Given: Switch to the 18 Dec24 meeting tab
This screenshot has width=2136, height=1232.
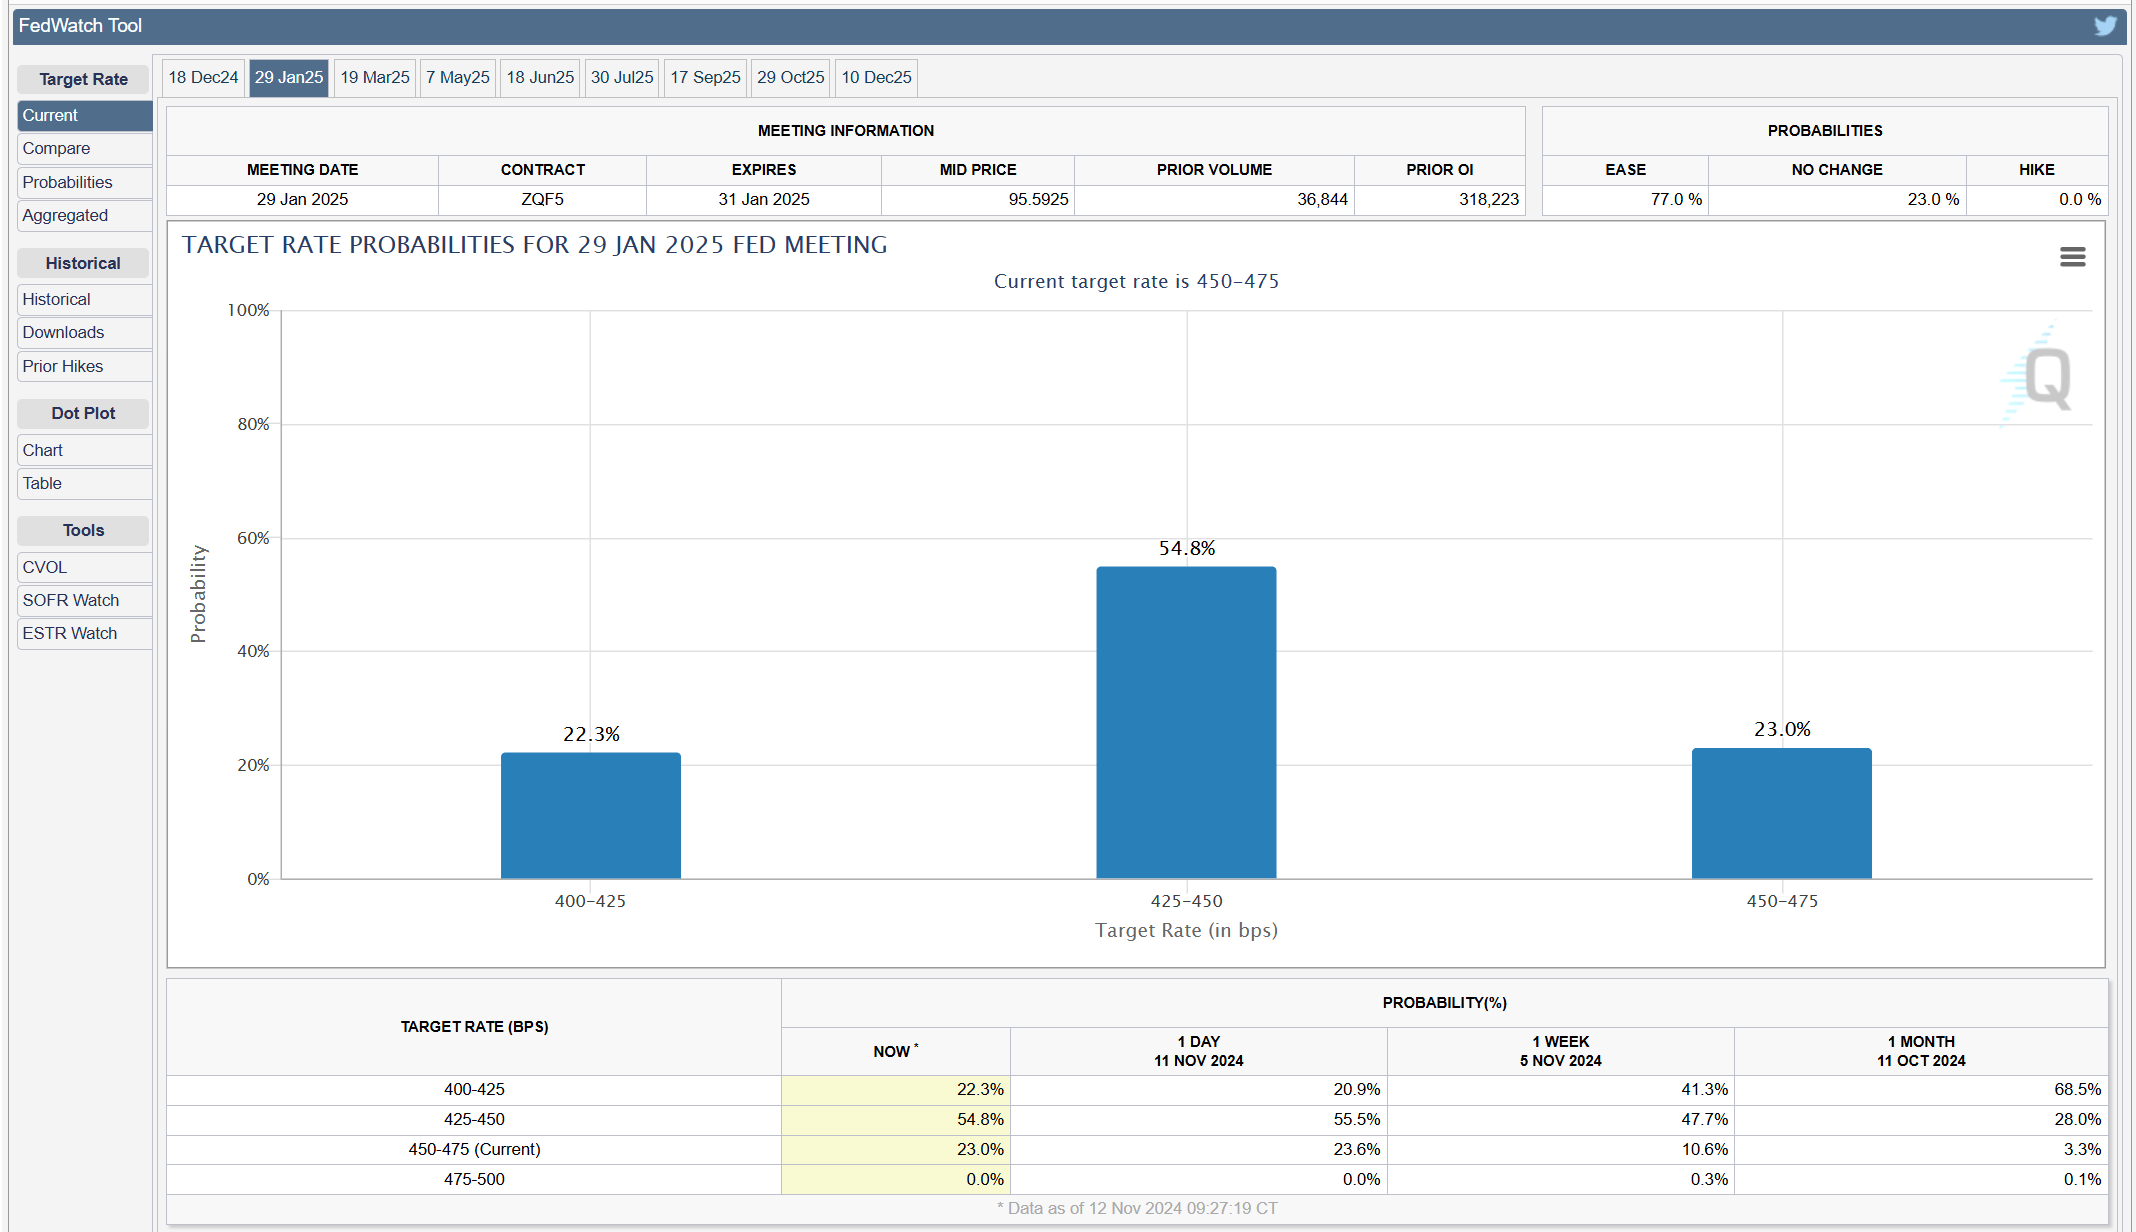Looking at the screenshot, I should (203, 77).
